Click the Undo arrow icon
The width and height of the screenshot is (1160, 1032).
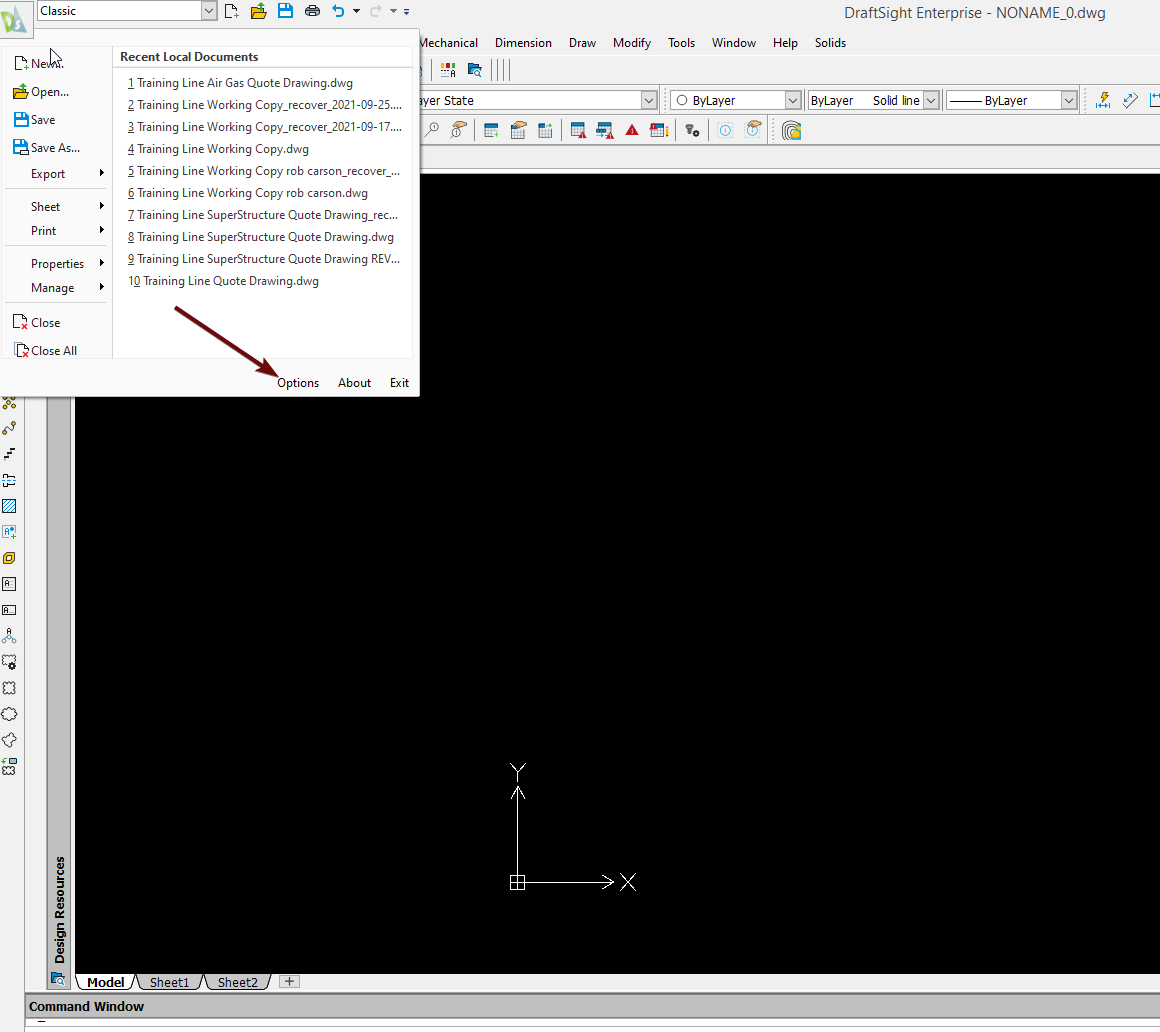338,11
